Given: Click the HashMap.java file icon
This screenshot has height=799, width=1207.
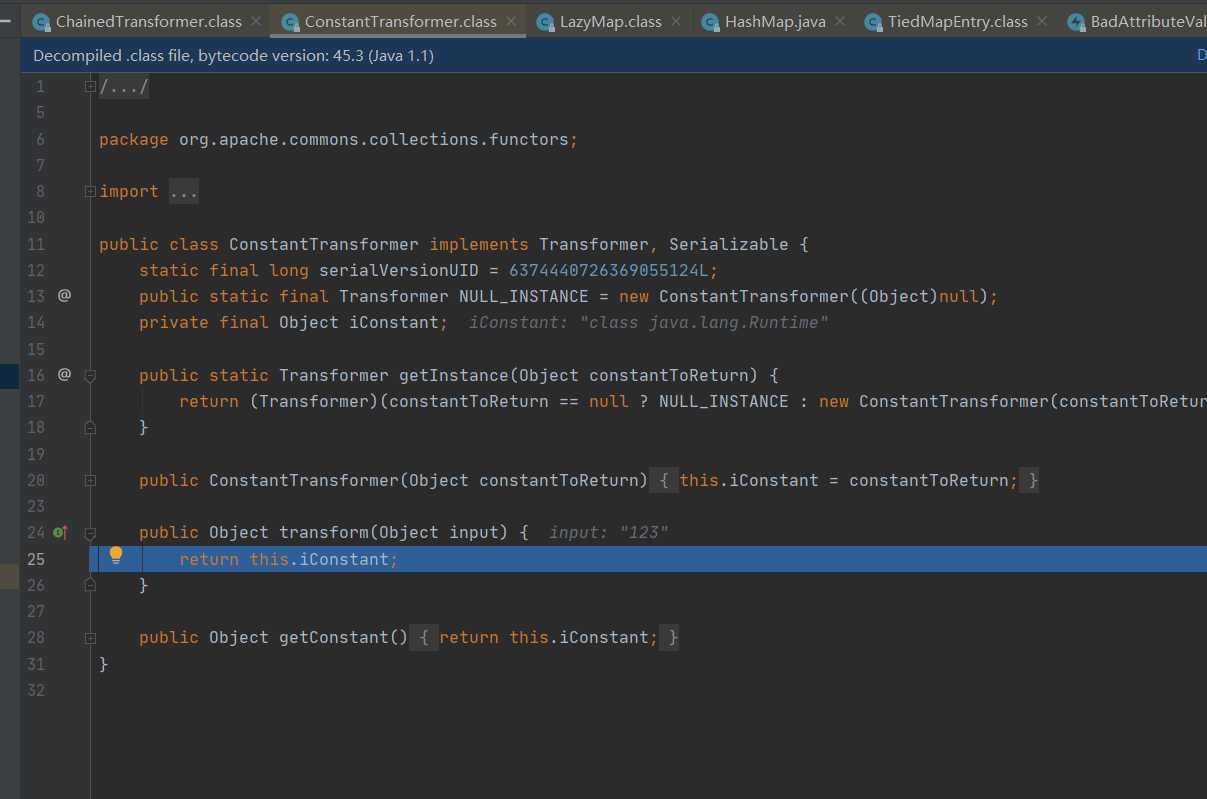Looking at the screenshot, I should pyautogui.click(x=710, y=22).
